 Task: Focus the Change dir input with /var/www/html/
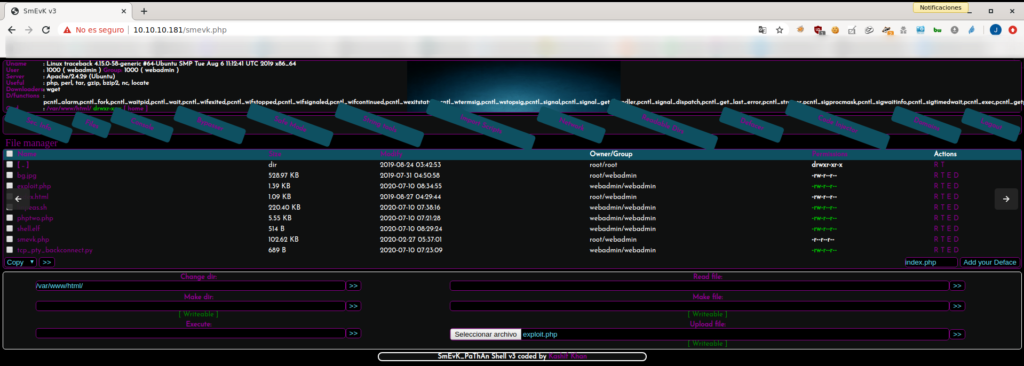point(190,286)
